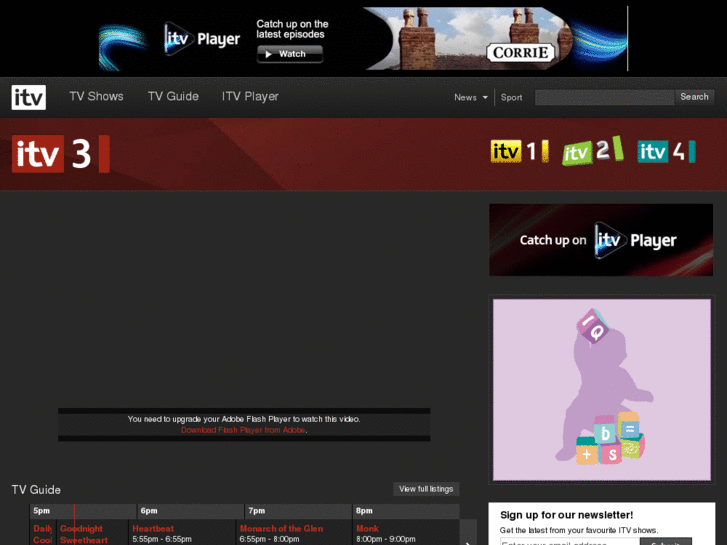
Task: Open the TV Shows menu
Action: point(96,96)
